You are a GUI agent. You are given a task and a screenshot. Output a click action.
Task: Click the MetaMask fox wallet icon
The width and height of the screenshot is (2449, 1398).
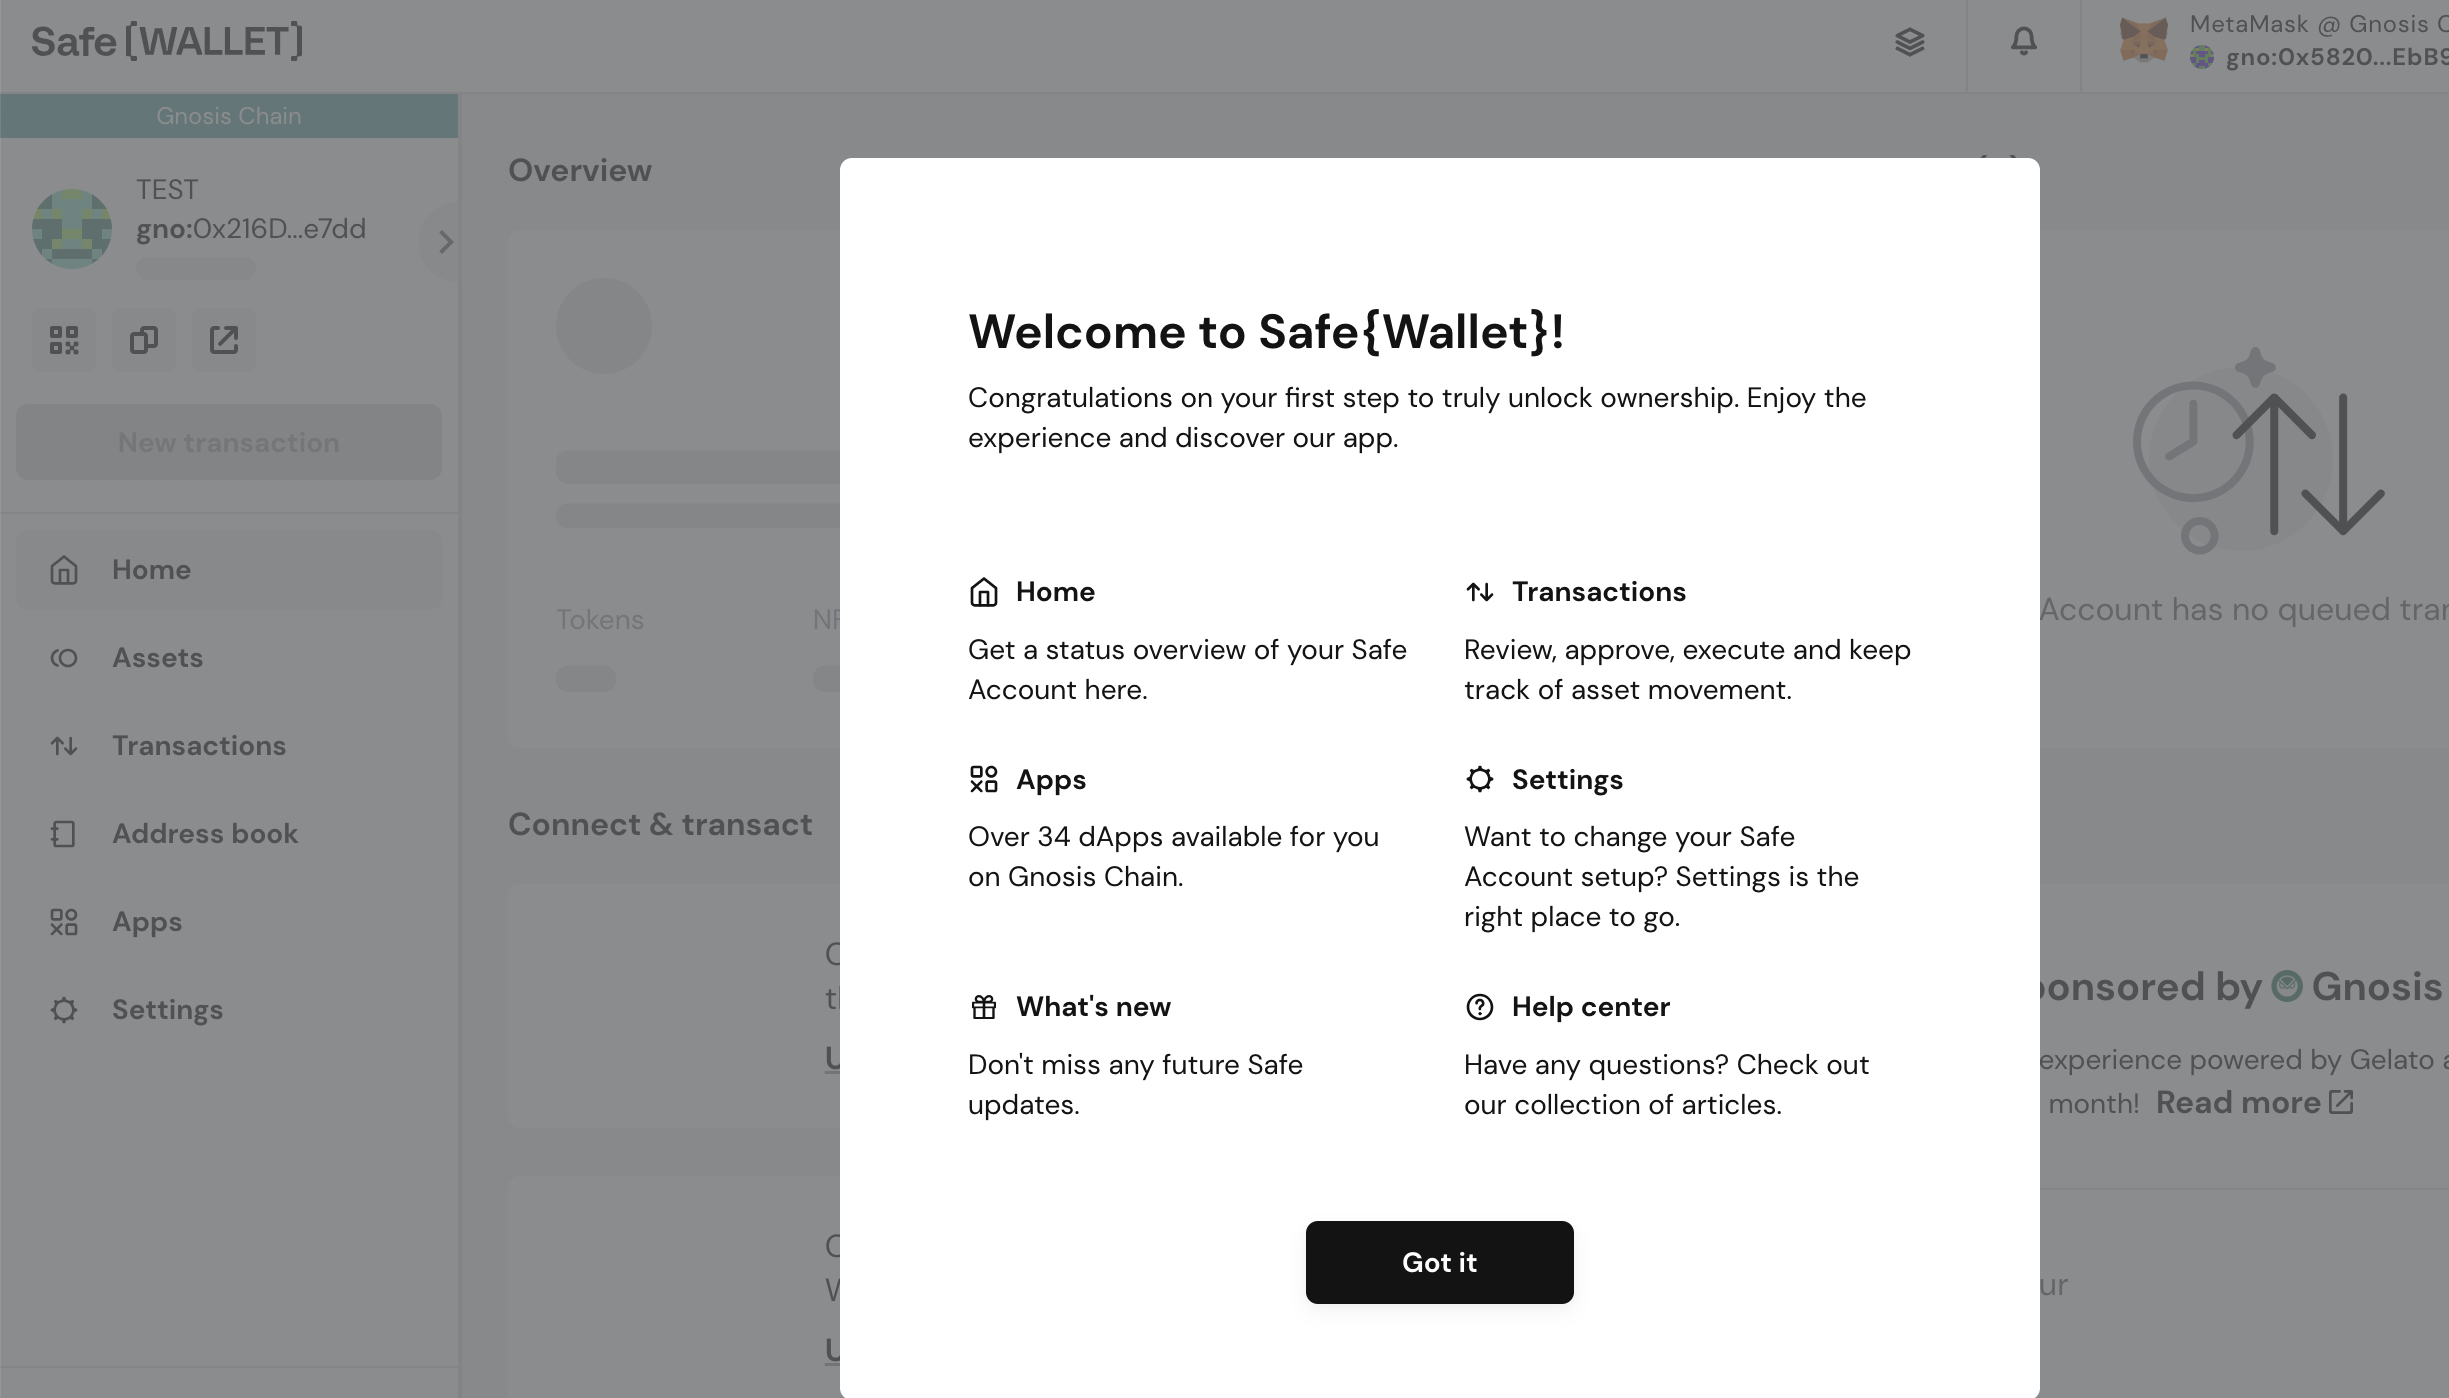[x=2143, y=42]
